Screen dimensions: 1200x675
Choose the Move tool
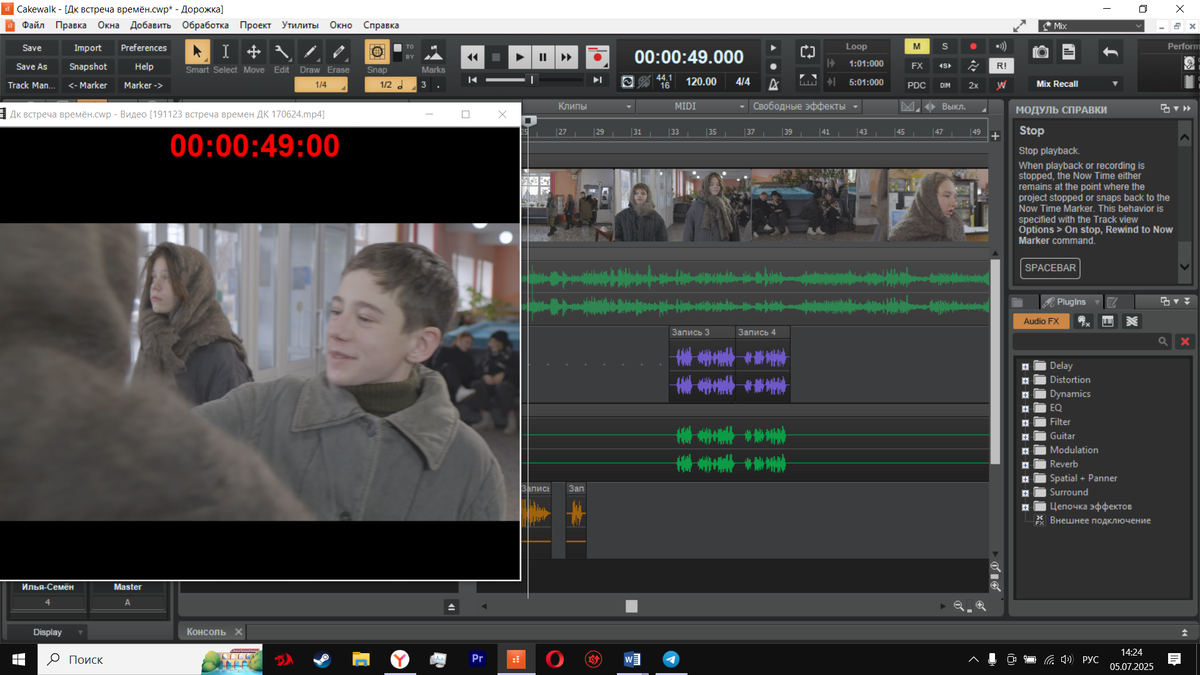254,53
